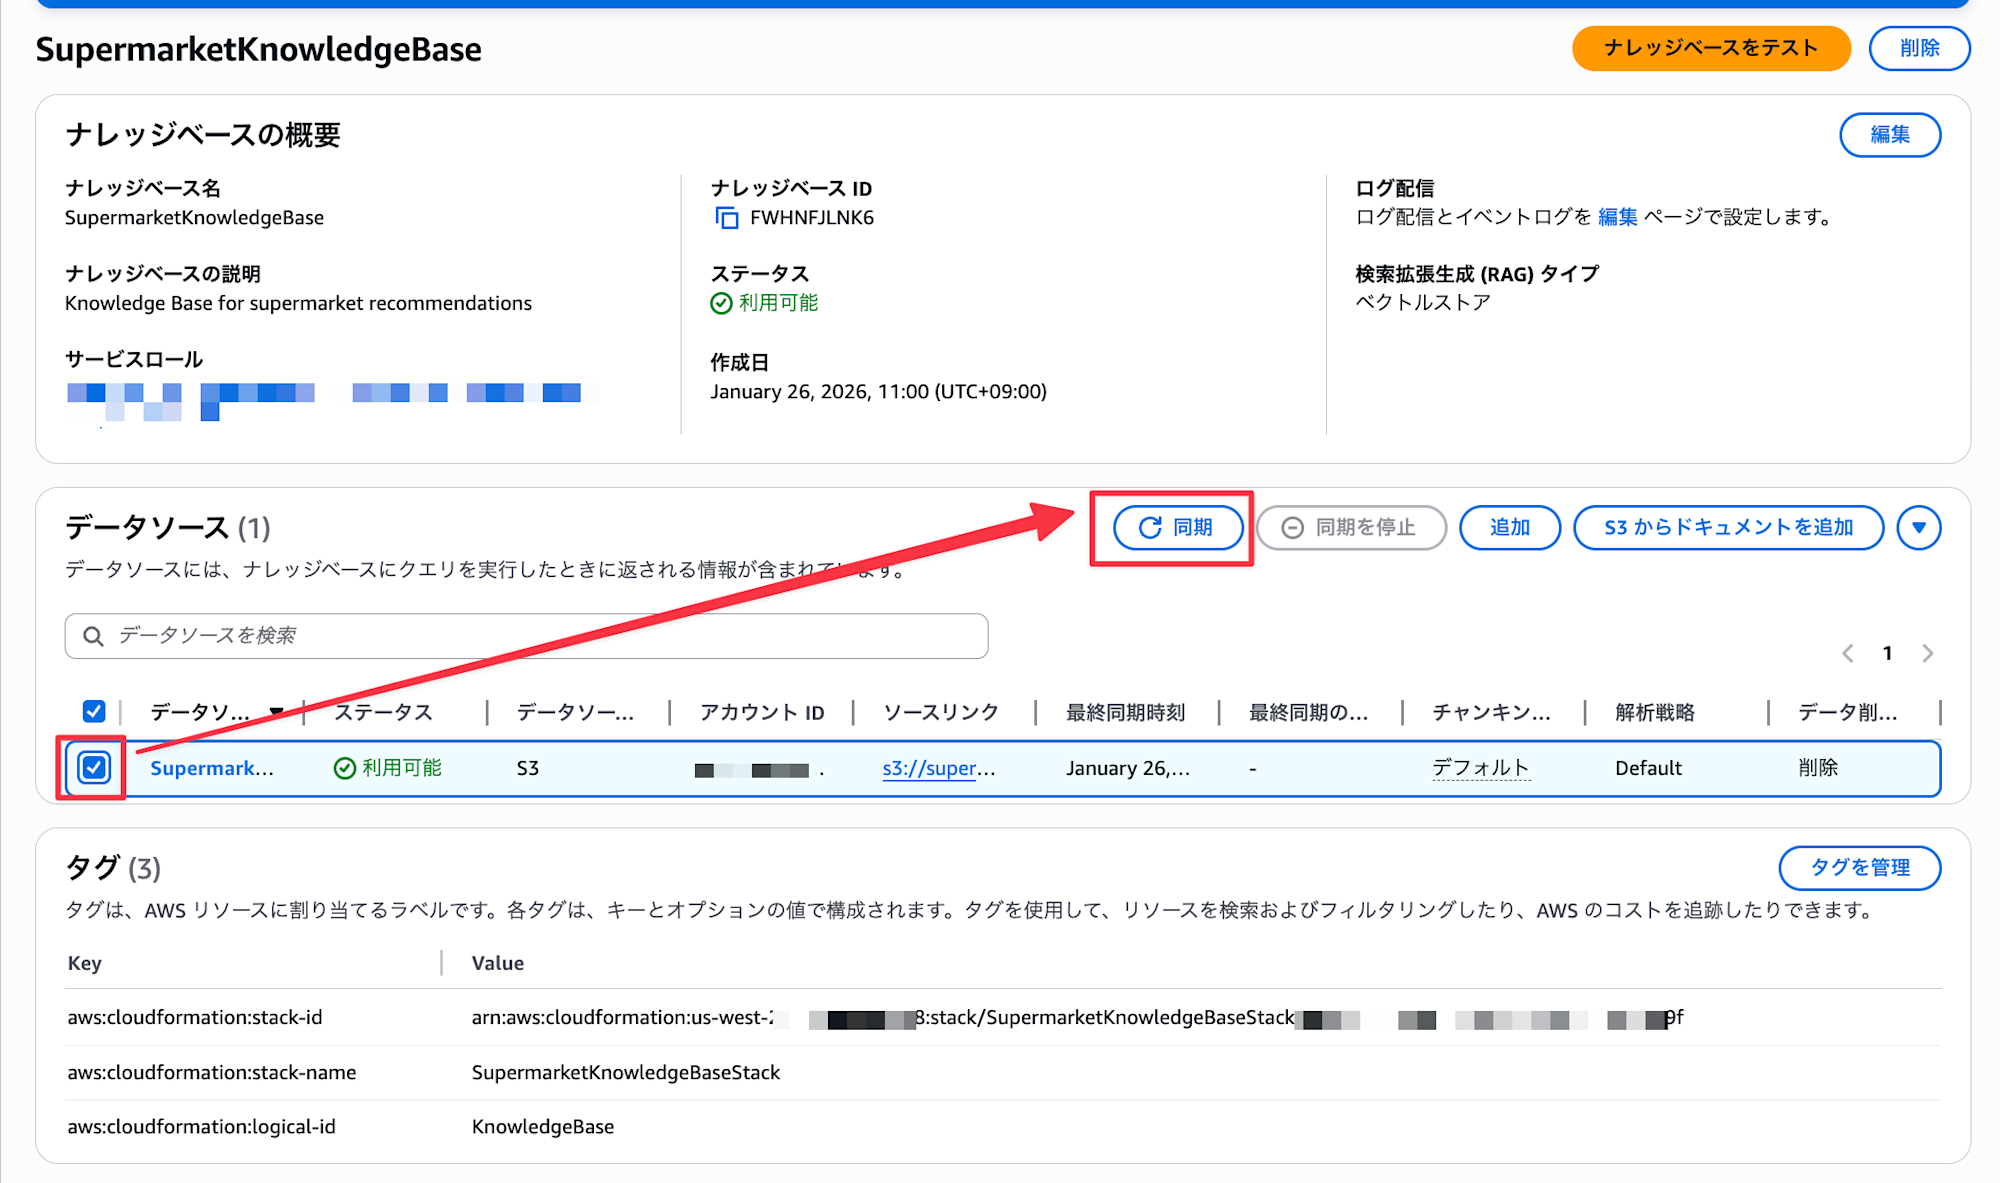Open the 編集 link in log delivery
The image size is (2000, 1183).
point(1617,217)
